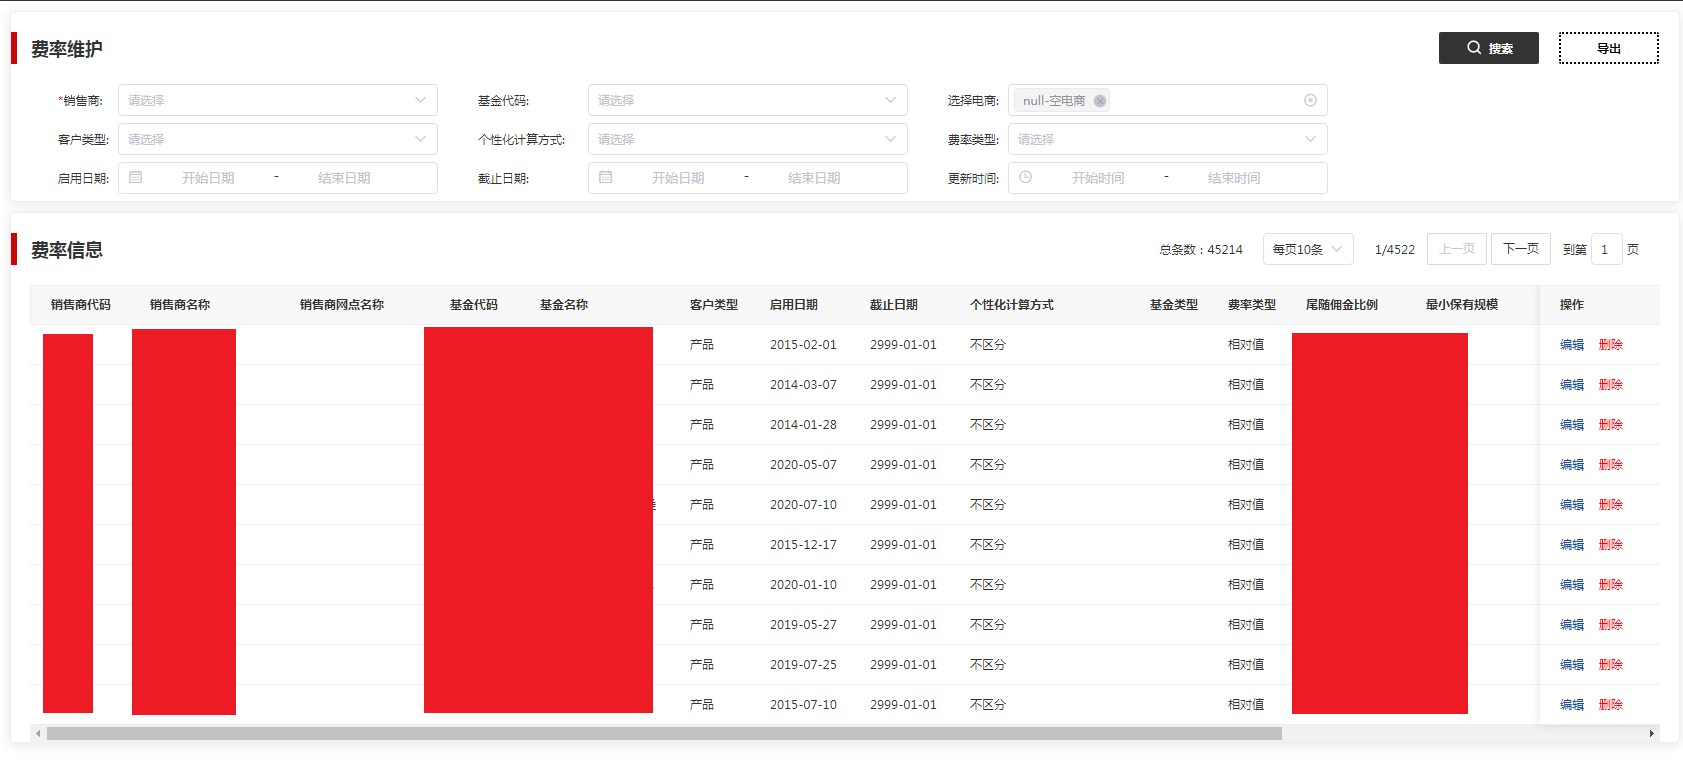
Task: Click 总条数 : 45214 total count
Action: 1201,250
